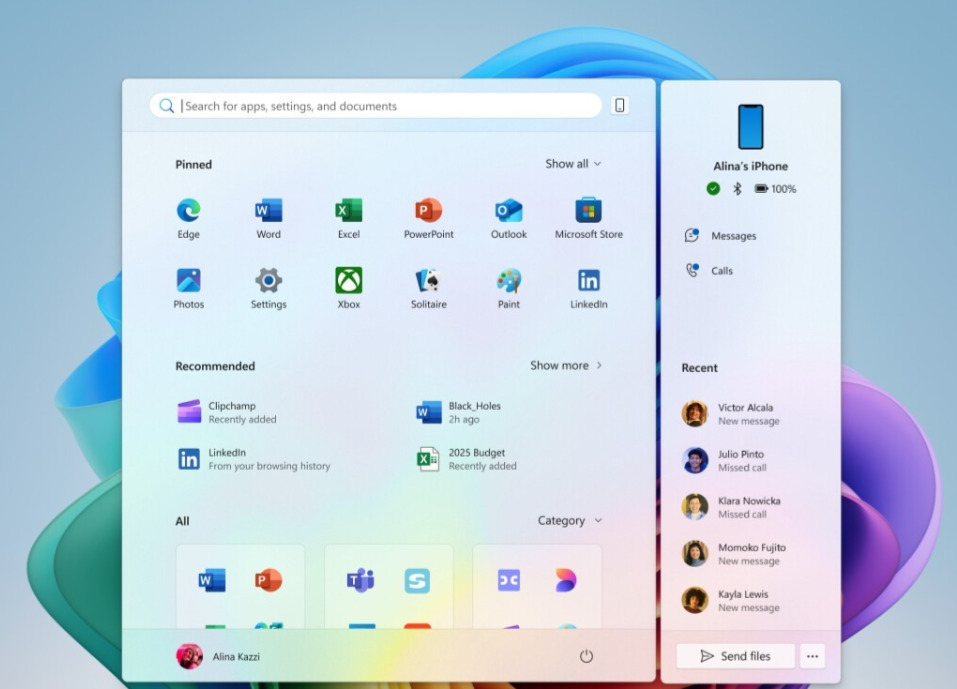Image resolution: width=957 pixels, height=689 pixels.
Task: Launch the Xbox pinned app
Action: pyautogui.click(x=348, y=288)
